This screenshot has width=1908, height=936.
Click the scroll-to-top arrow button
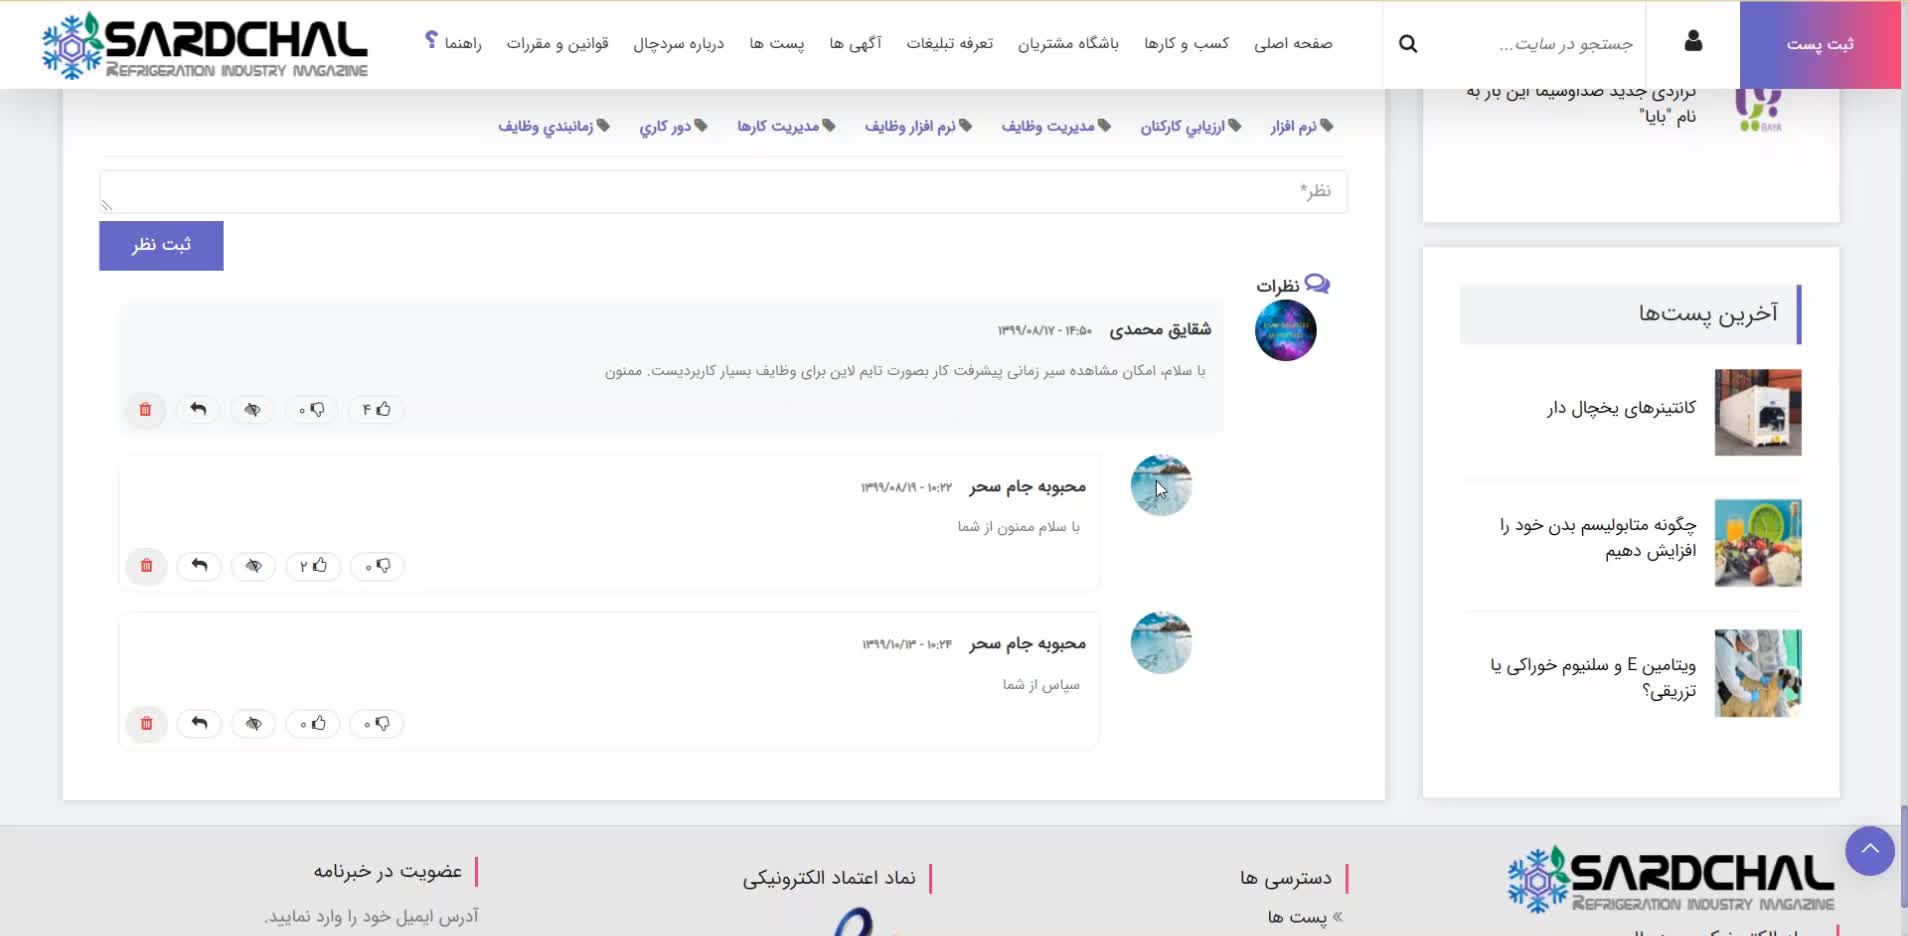point(1869,851)
